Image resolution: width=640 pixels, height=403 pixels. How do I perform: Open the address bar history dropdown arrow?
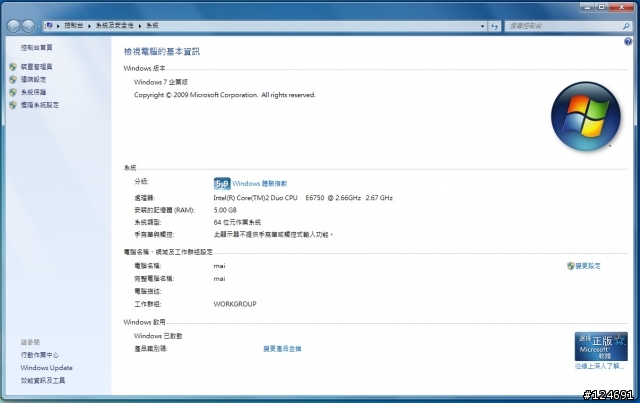pyautogui.click(x=482, y=26)
